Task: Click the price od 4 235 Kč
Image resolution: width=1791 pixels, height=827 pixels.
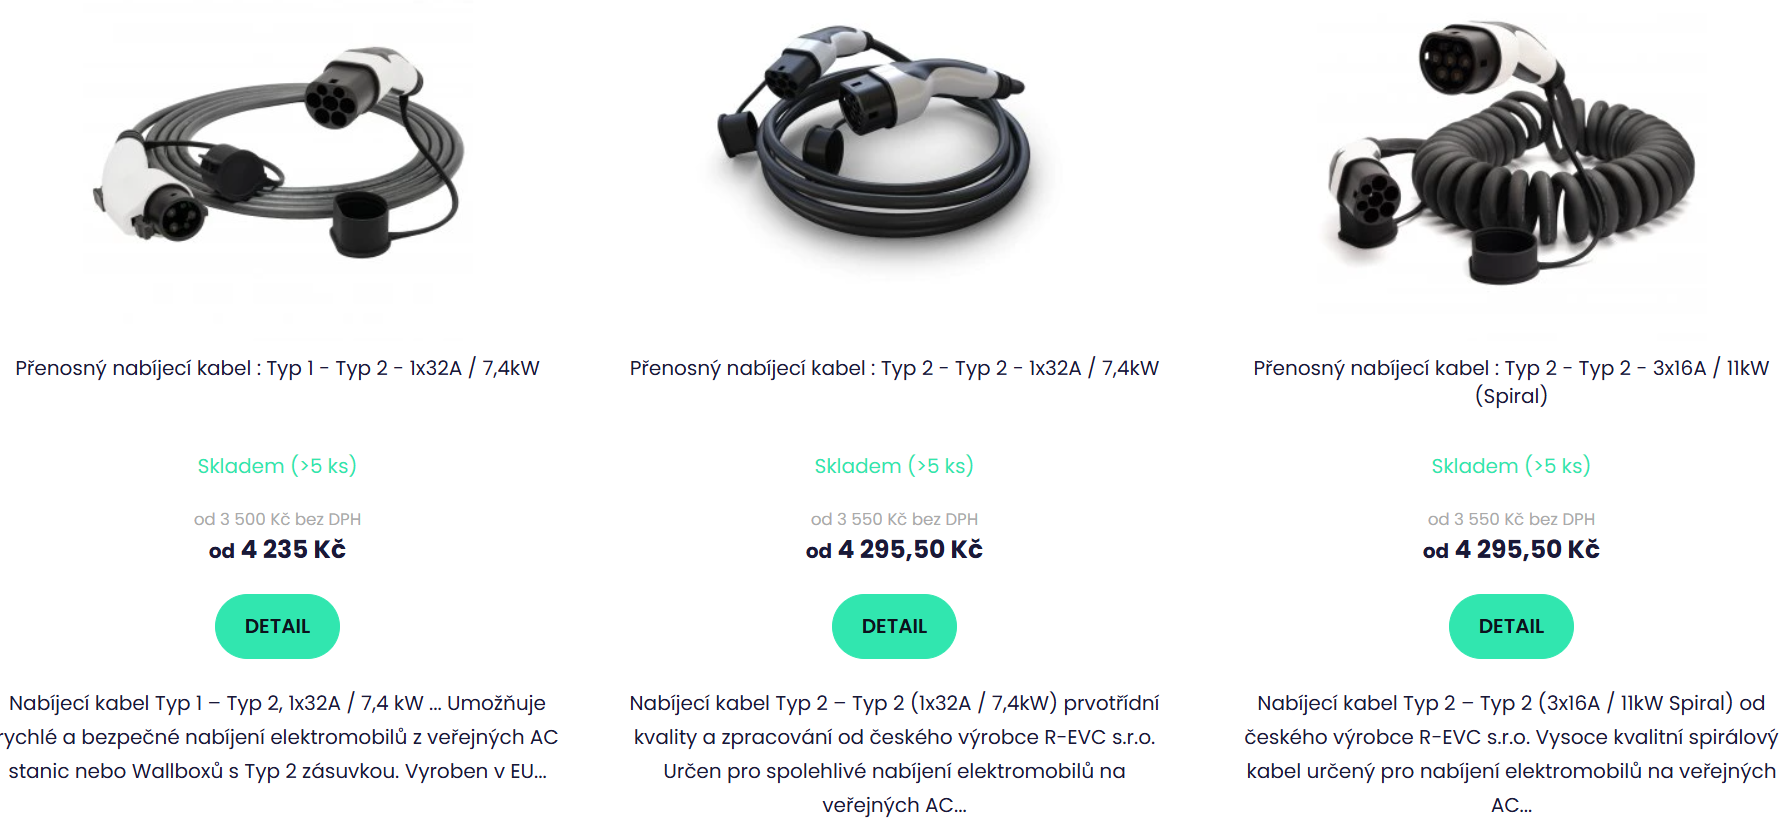Action: click(x=277, y=550)
